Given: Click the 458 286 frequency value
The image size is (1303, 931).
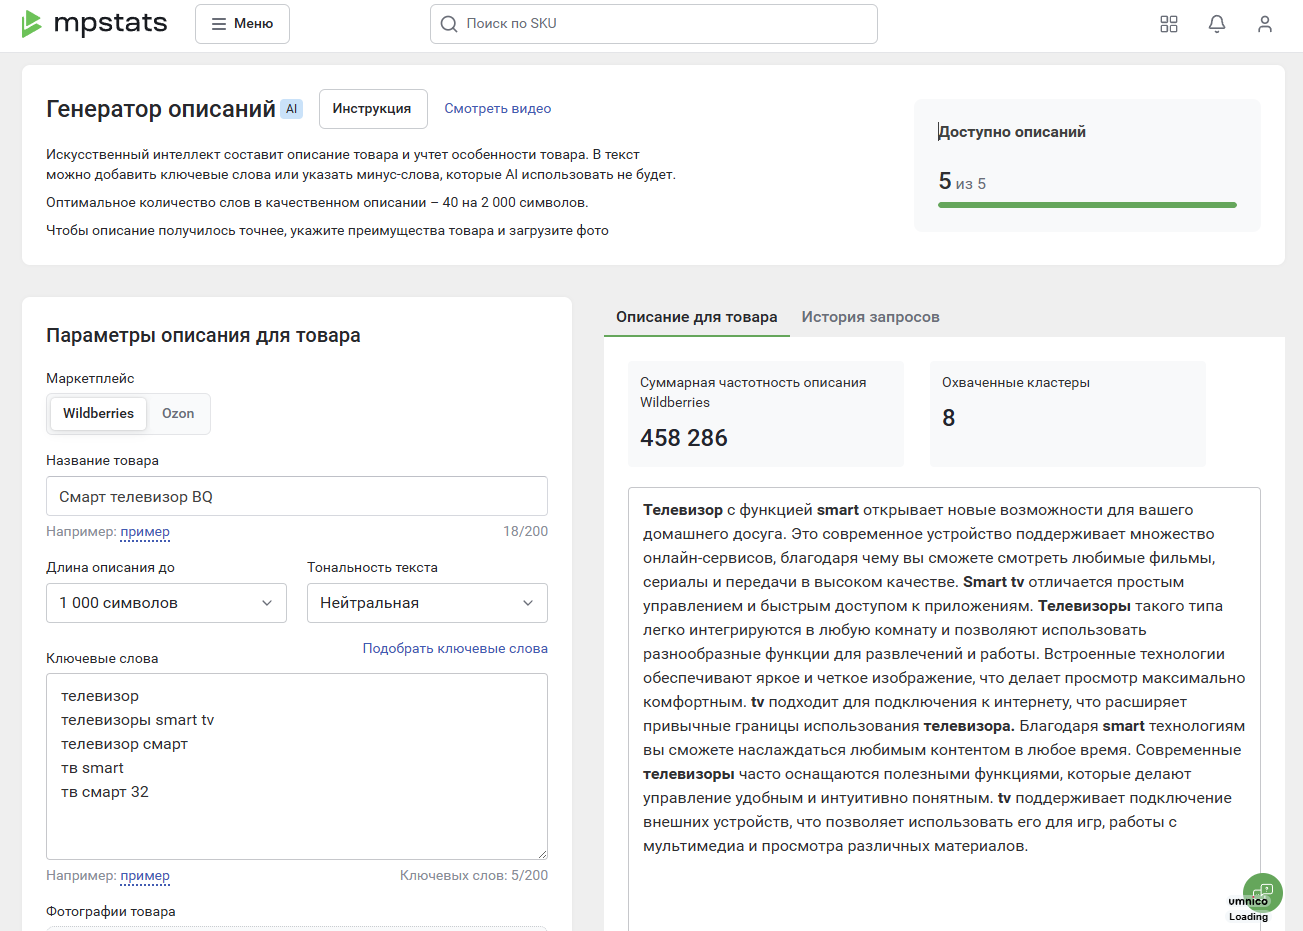Looking at the screenshot, I should (x=684, y=438).
